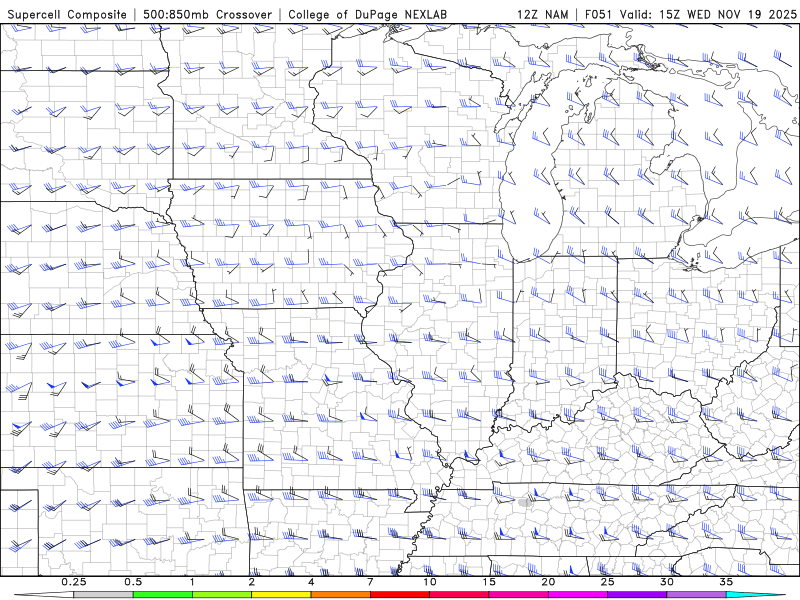800x600 pixels.
Task: Click the 'Supercell Composite' title text
Action: coord(67,14)
